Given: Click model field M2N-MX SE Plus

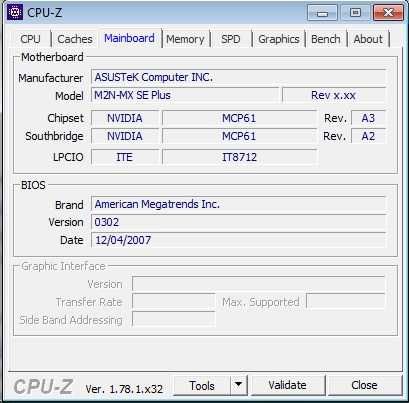Looking at the screenshot, I should point(185,95).
